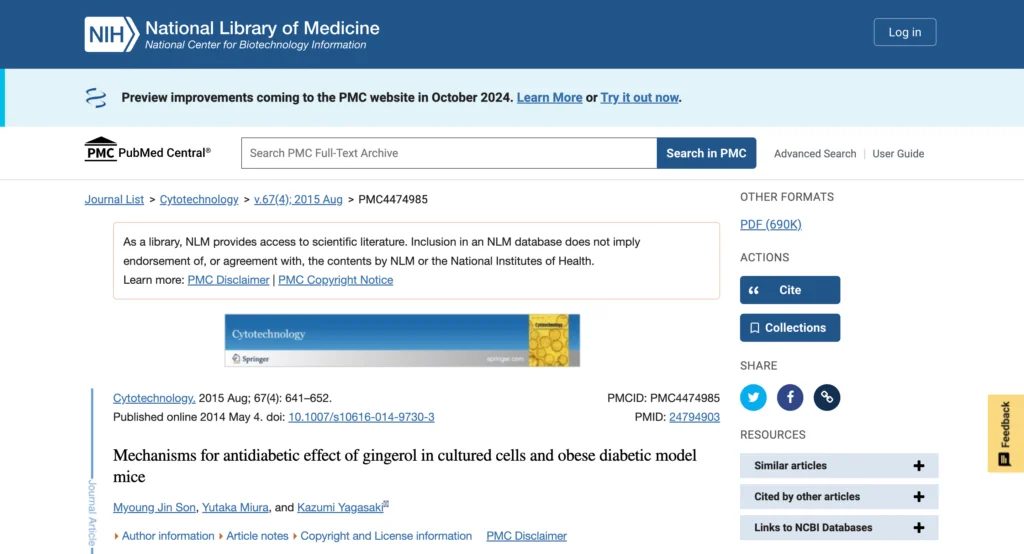The width and height of the screenshot is (1024, 554).
Task: Expand the Article notes section
Action: coord(256,536)
